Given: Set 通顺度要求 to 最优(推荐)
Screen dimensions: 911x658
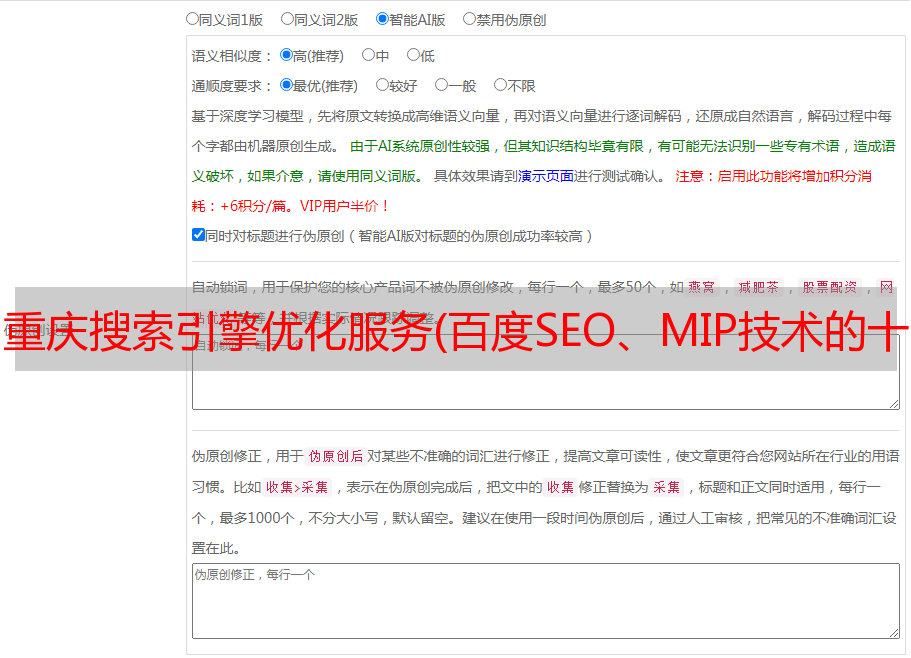Looking at the screenshot, I should [286, 85].
